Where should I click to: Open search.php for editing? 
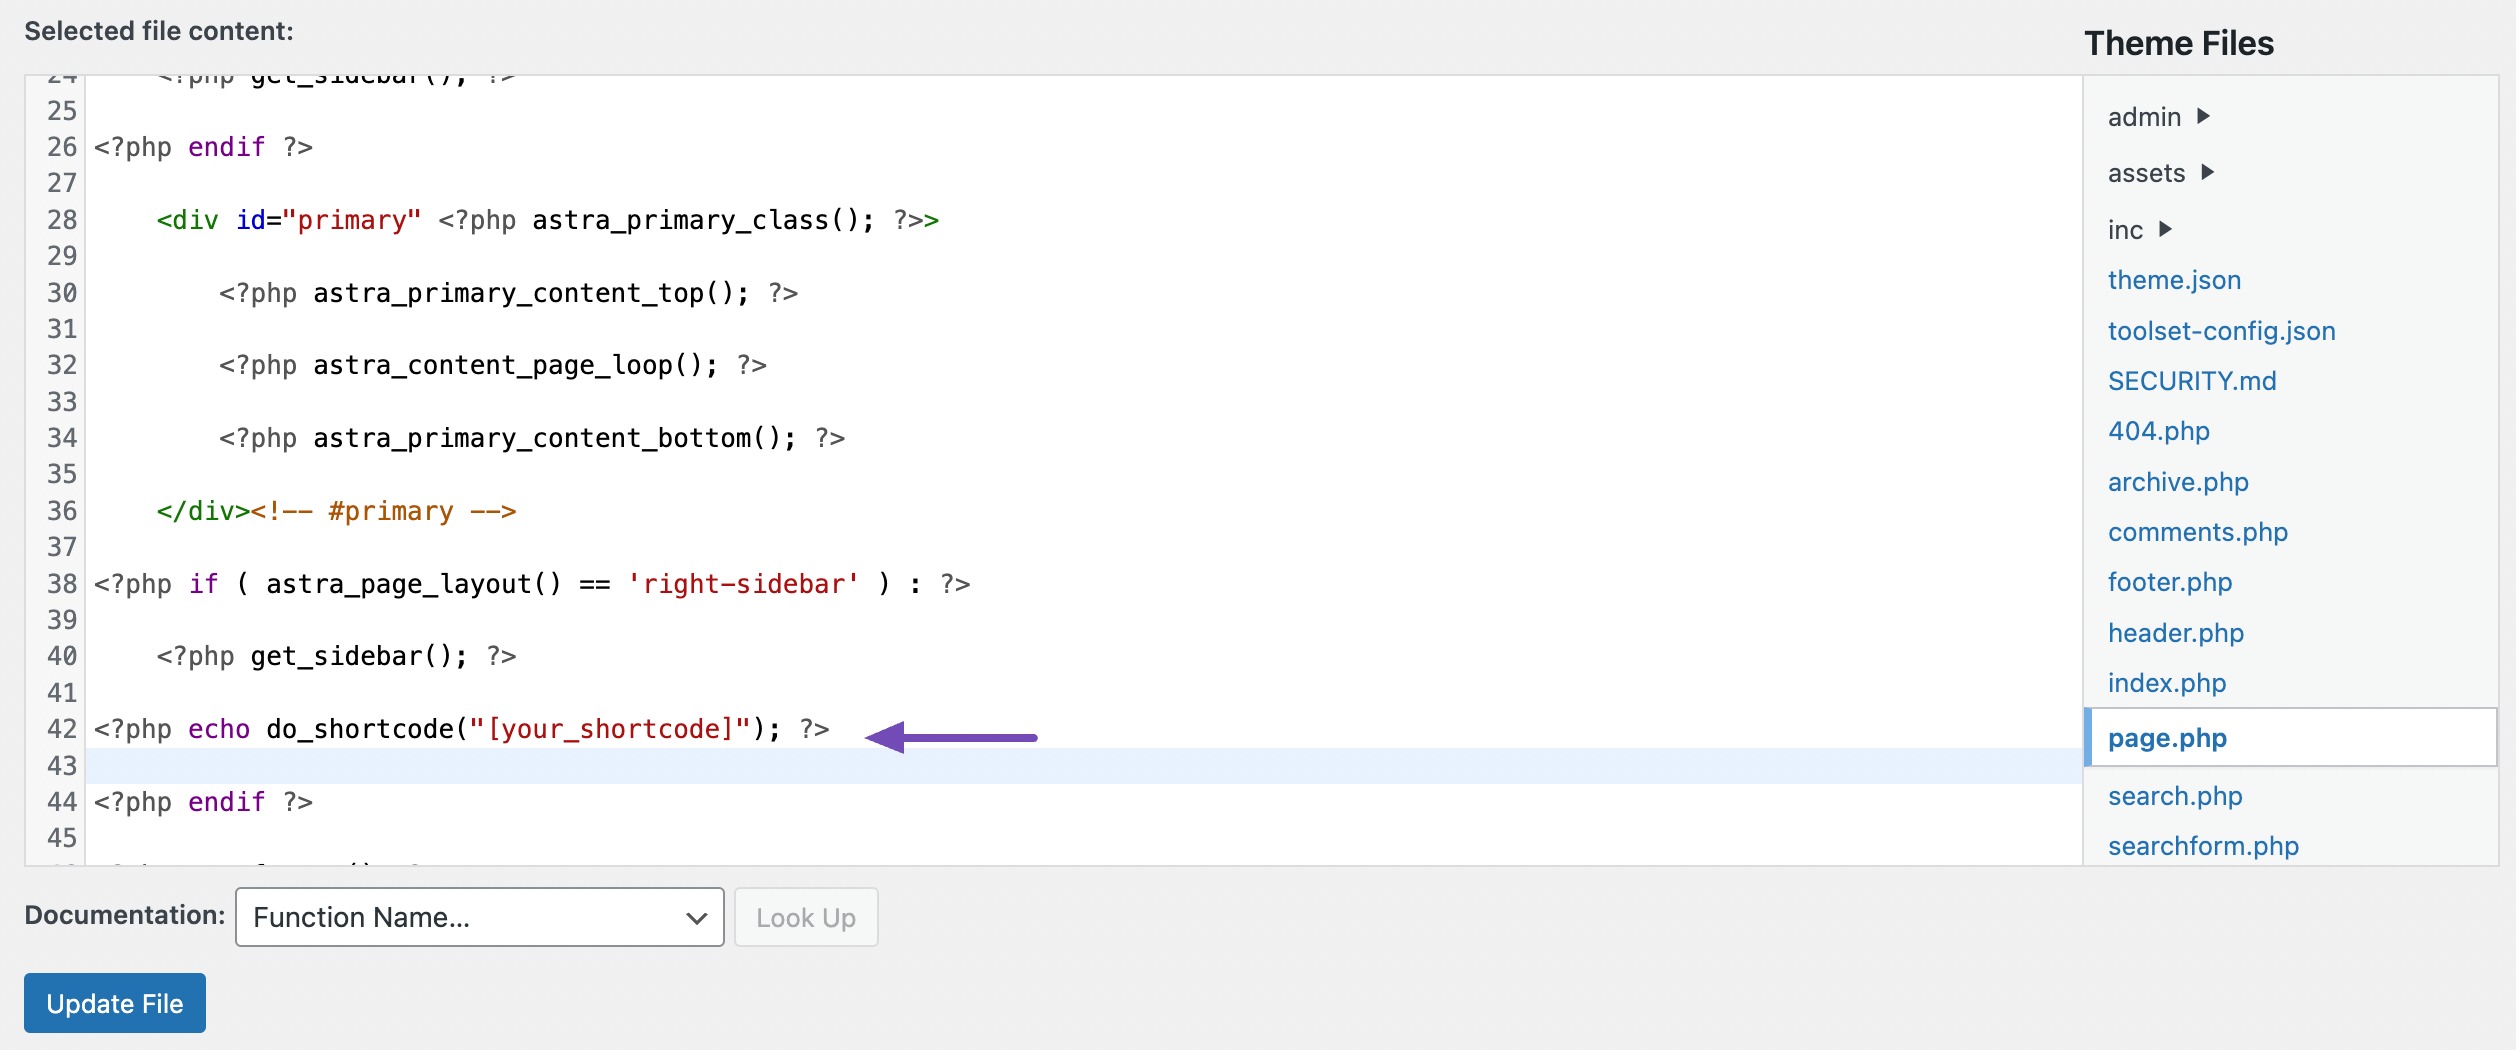point(2175,796)
